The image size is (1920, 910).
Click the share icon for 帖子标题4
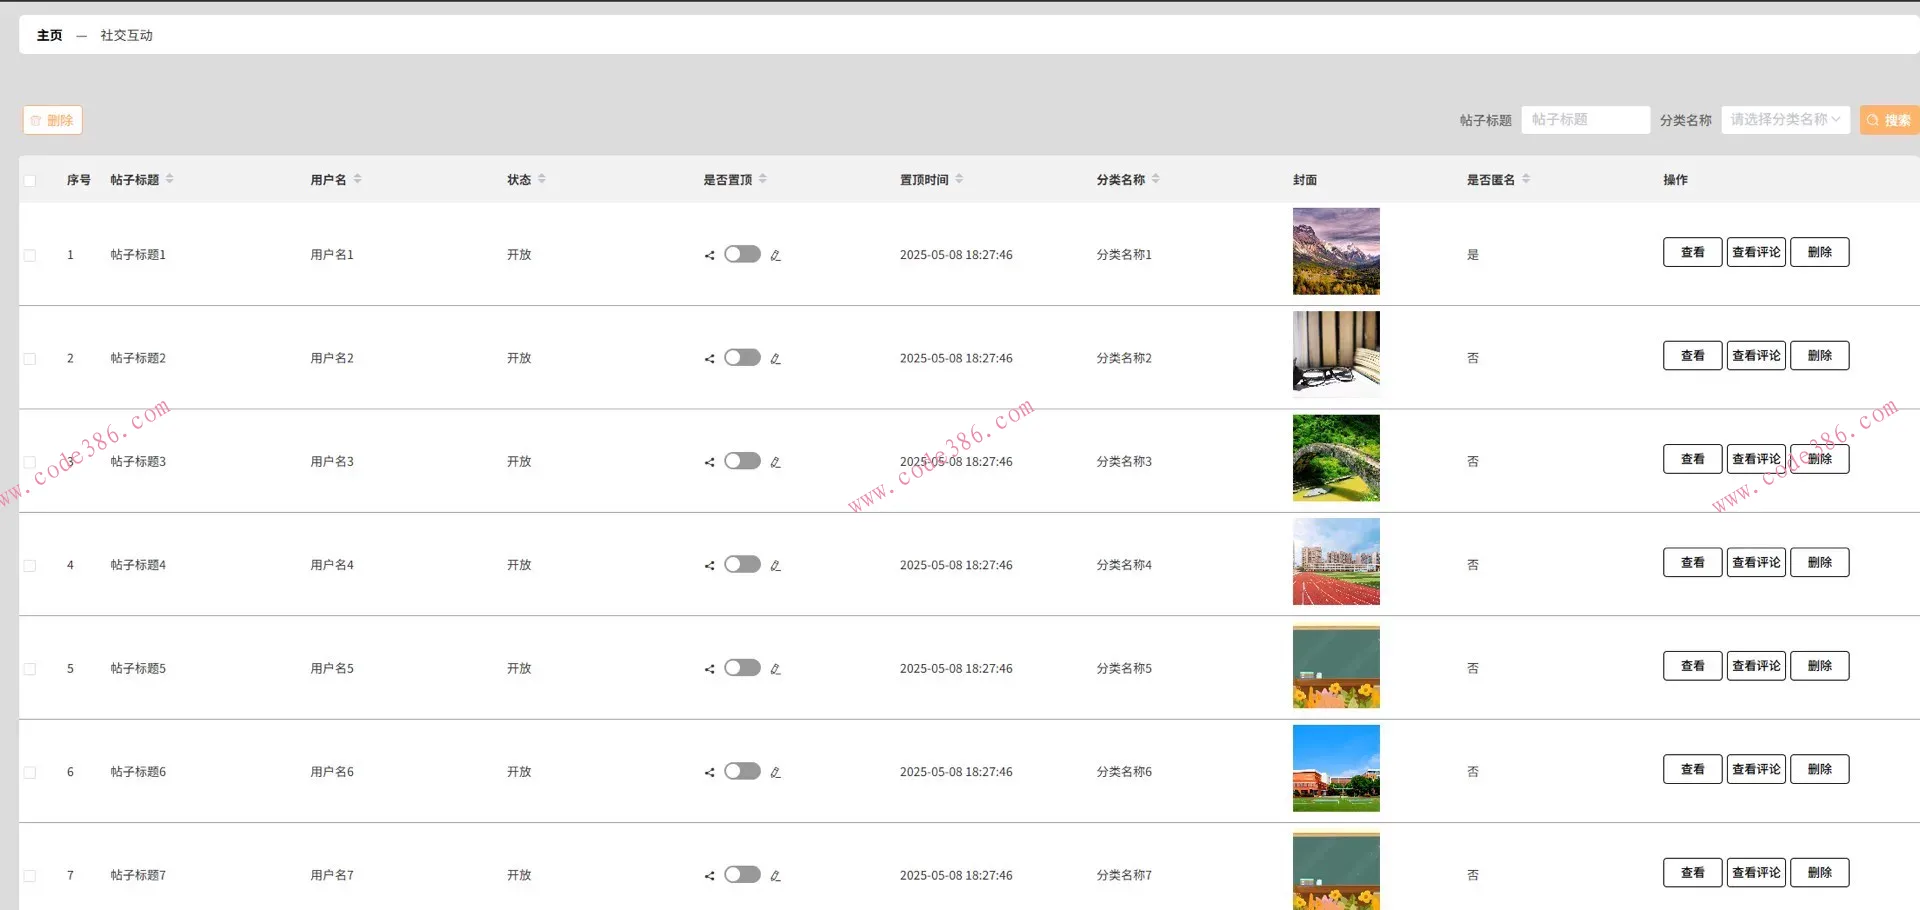(709, 566)
